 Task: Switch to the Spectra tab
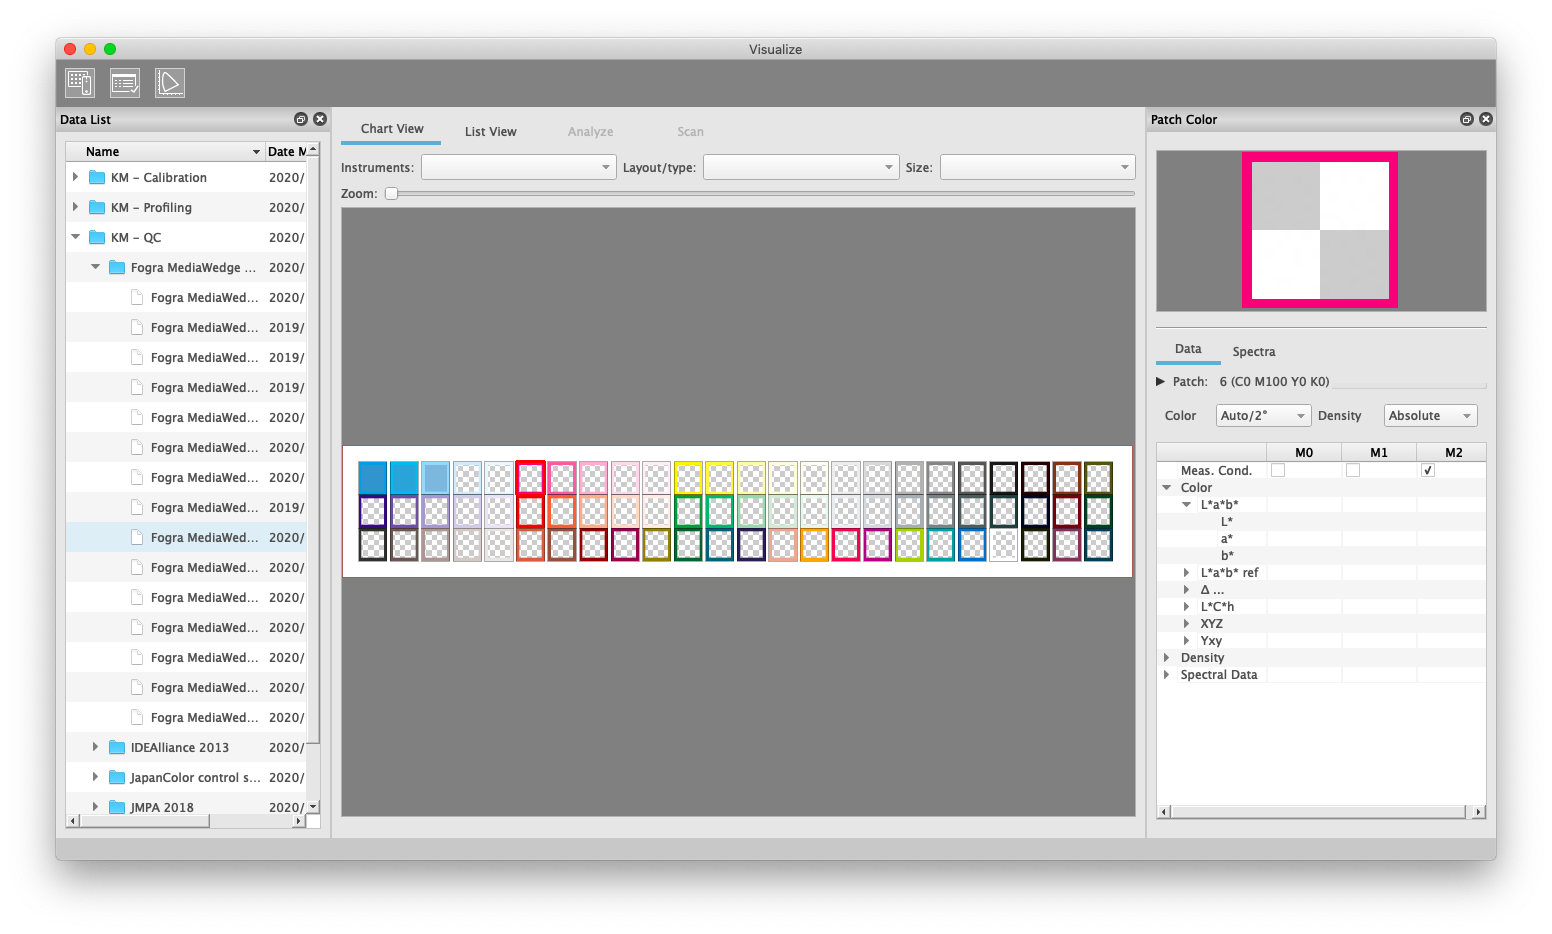click(x=1253, y=351)
